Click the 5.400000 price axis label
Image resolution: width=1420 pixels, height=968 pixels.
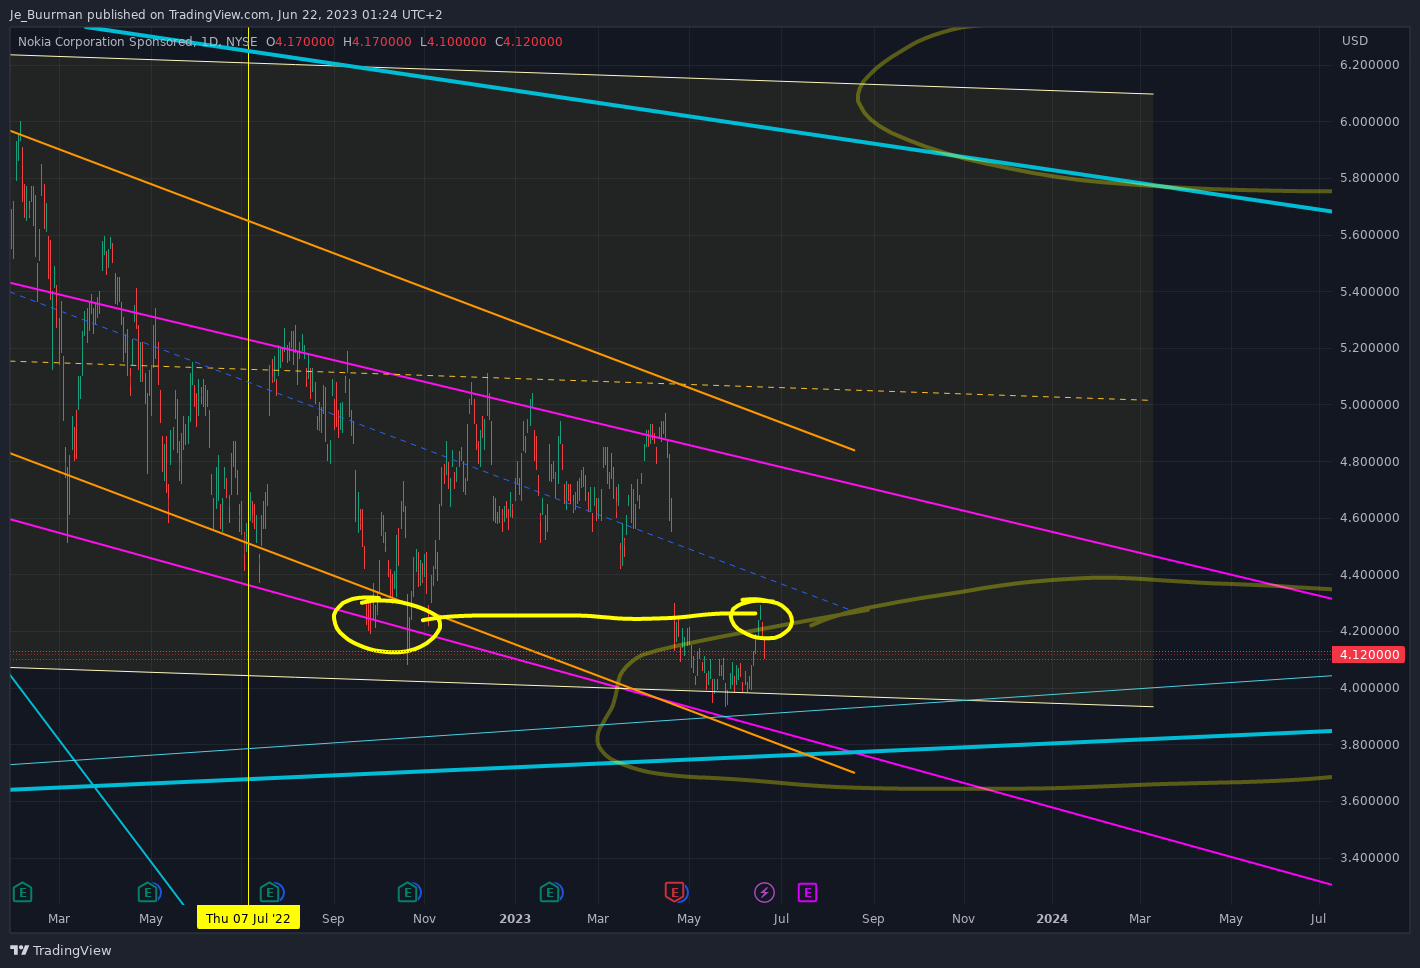[x=1369, y=292]
